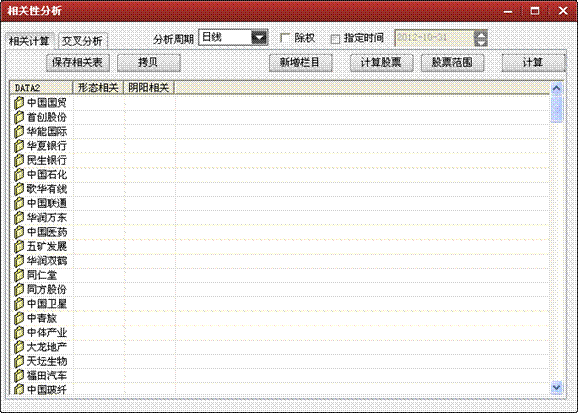Screen dimensions: 578x413
Task: Click the folder icon beside 中体产业
Action: [19, 333]
